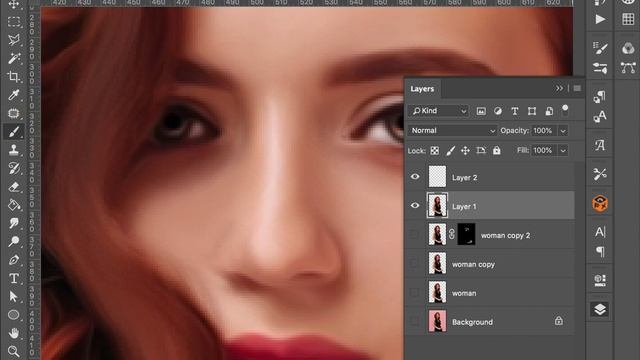Screen dimensions: 640x360
Task: Filter layers by type layers
Action: coord(515,111)
